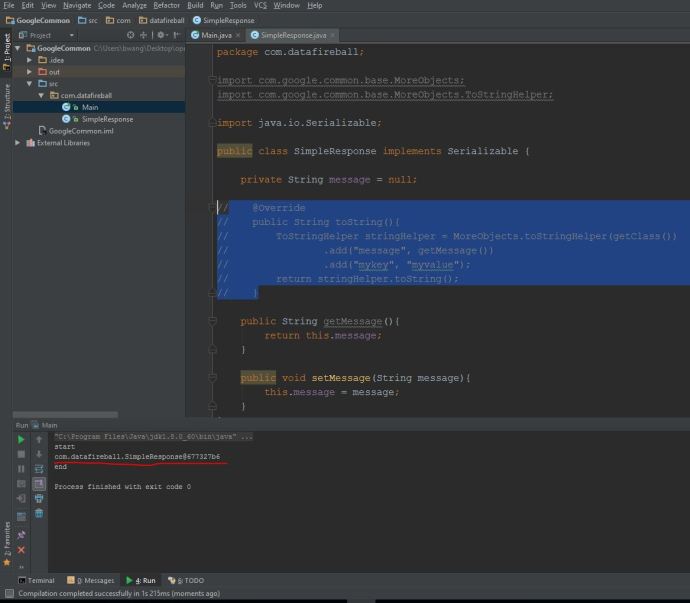Image resolution: width=690 pixels, height=603 pixels.
Task: Open Project panel gear settings icon
Action: (x=162, y=35)
